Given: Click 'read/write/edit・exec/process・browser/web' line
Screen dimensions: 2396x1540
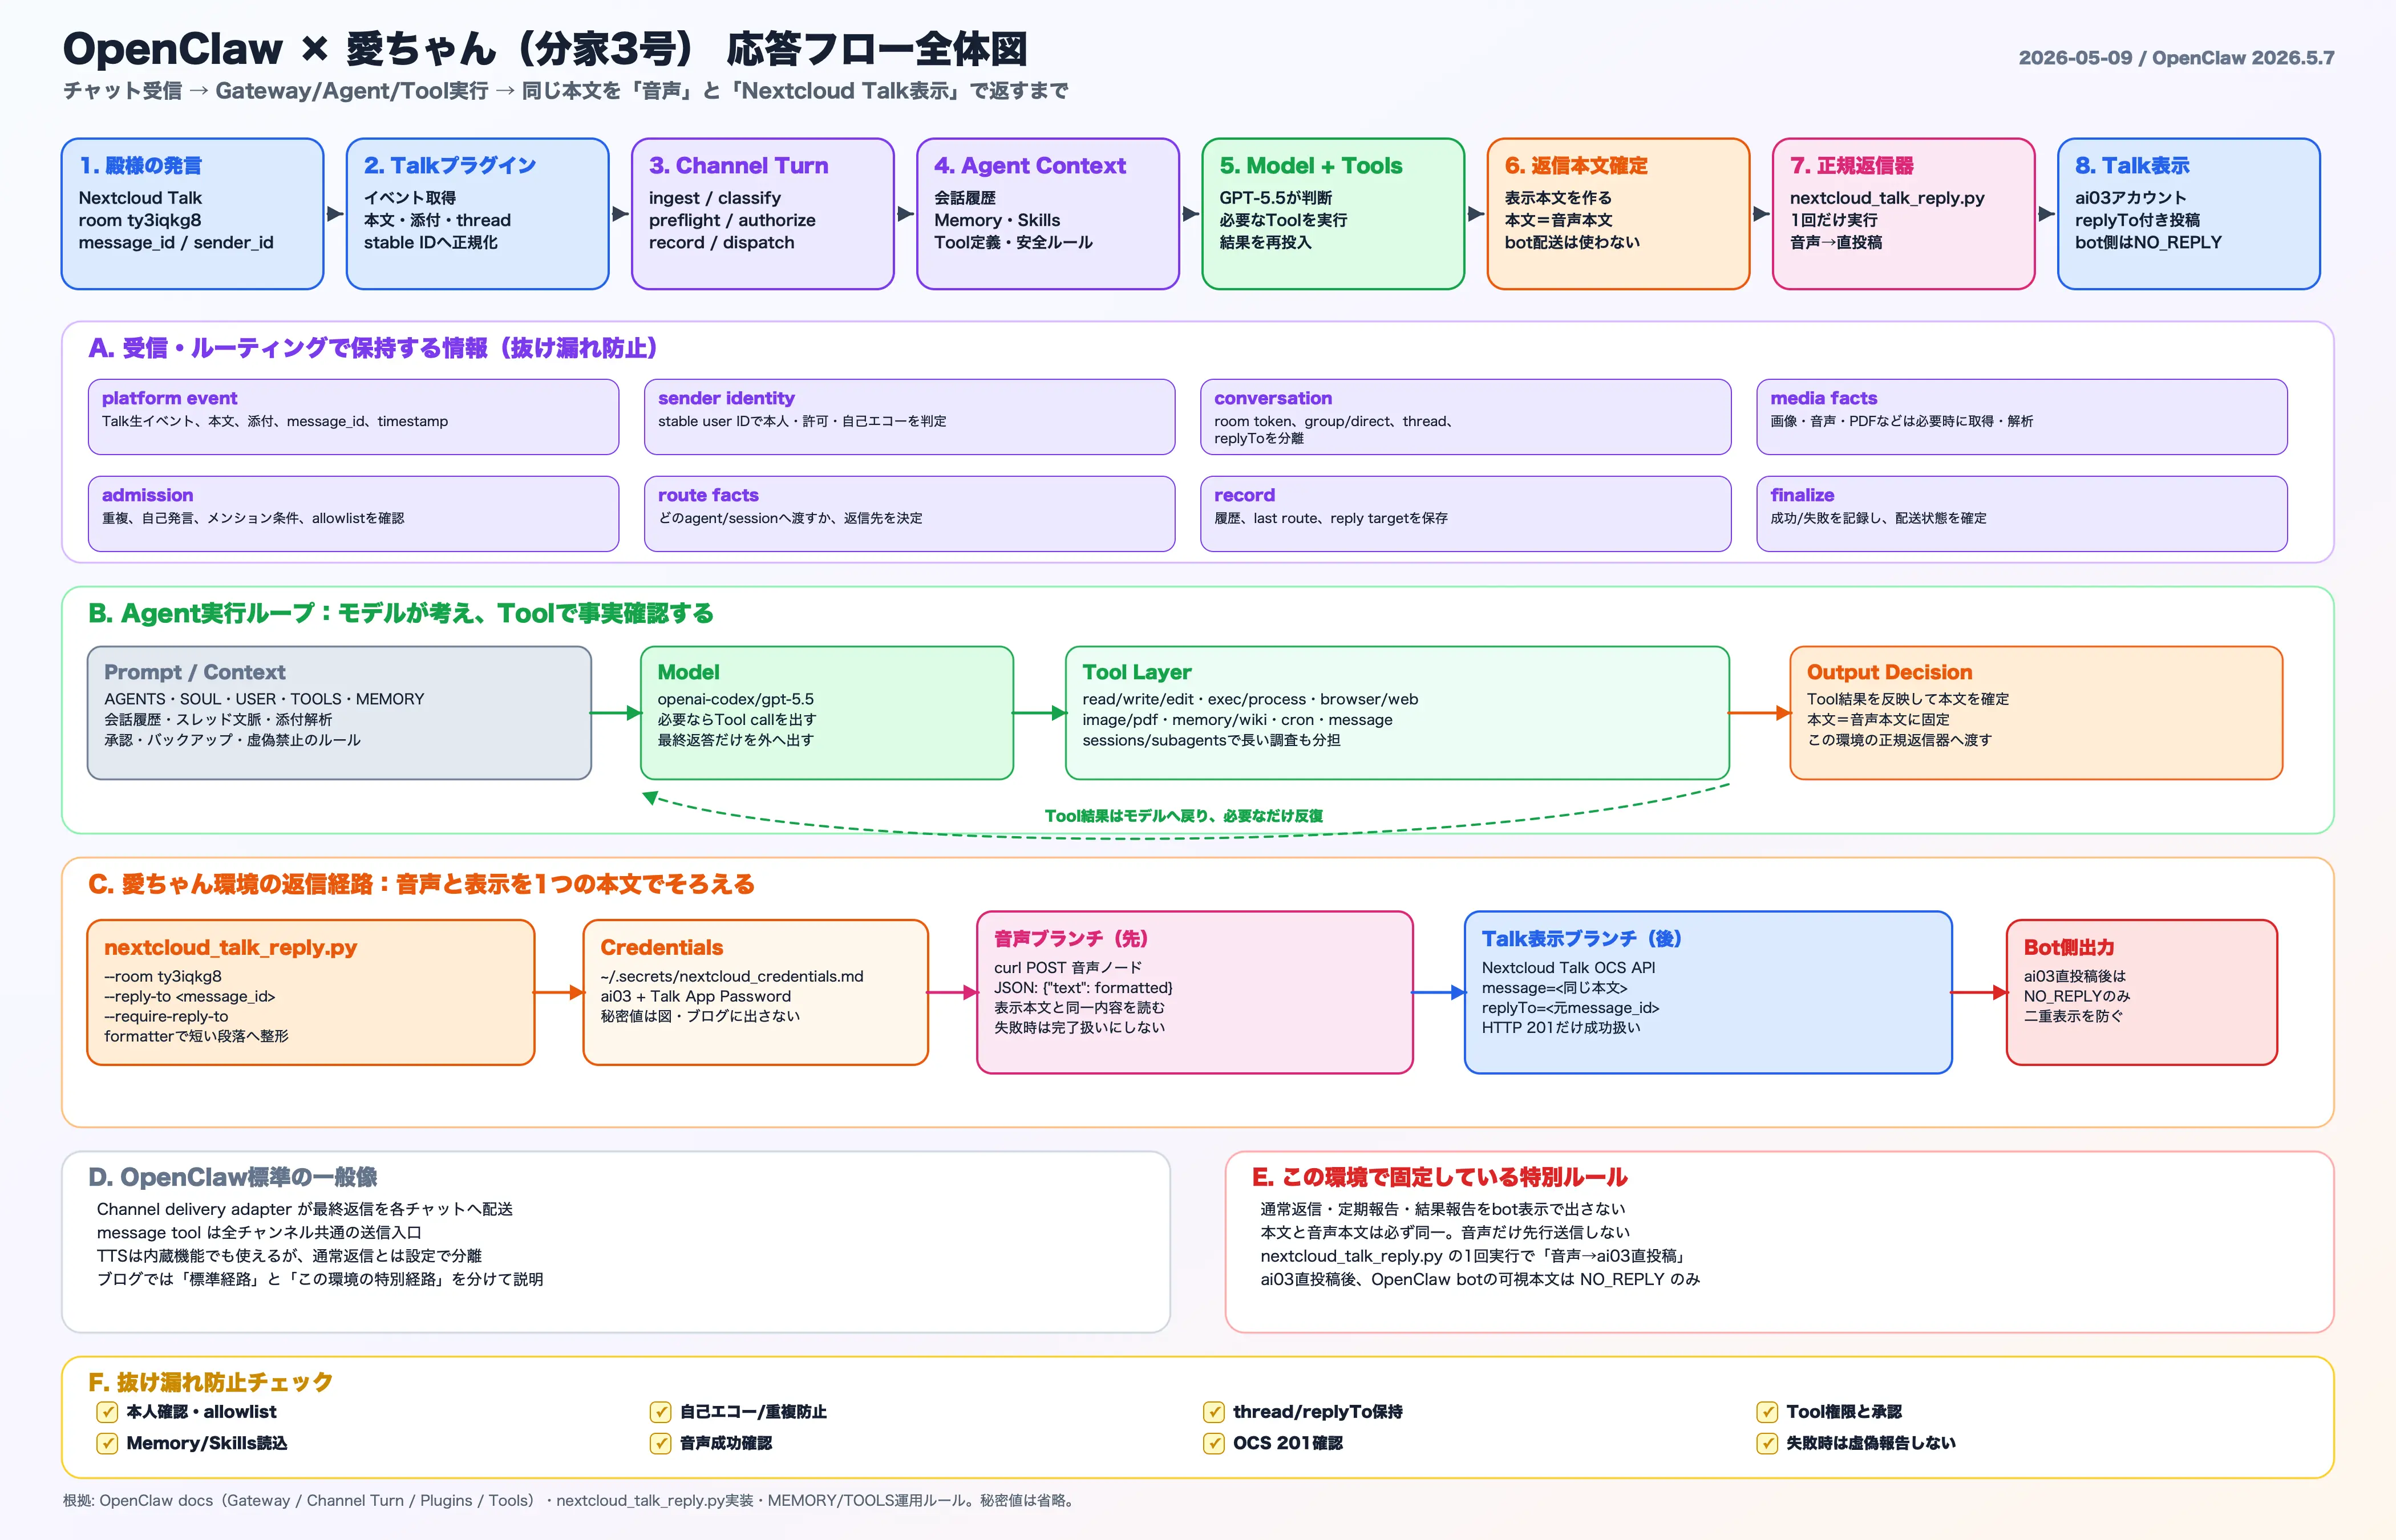Looking at the screenshot, I should pos(1250,699).
